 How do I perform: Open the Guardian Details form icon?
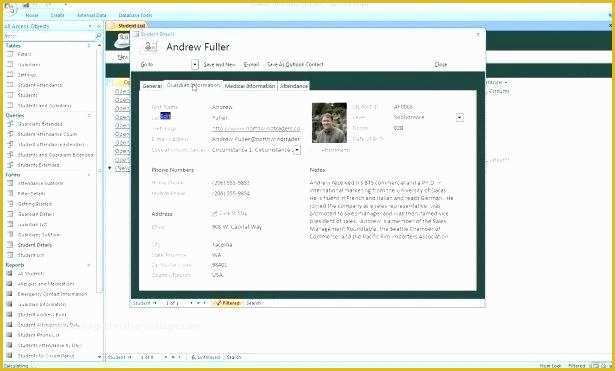[x=11, y=214]
